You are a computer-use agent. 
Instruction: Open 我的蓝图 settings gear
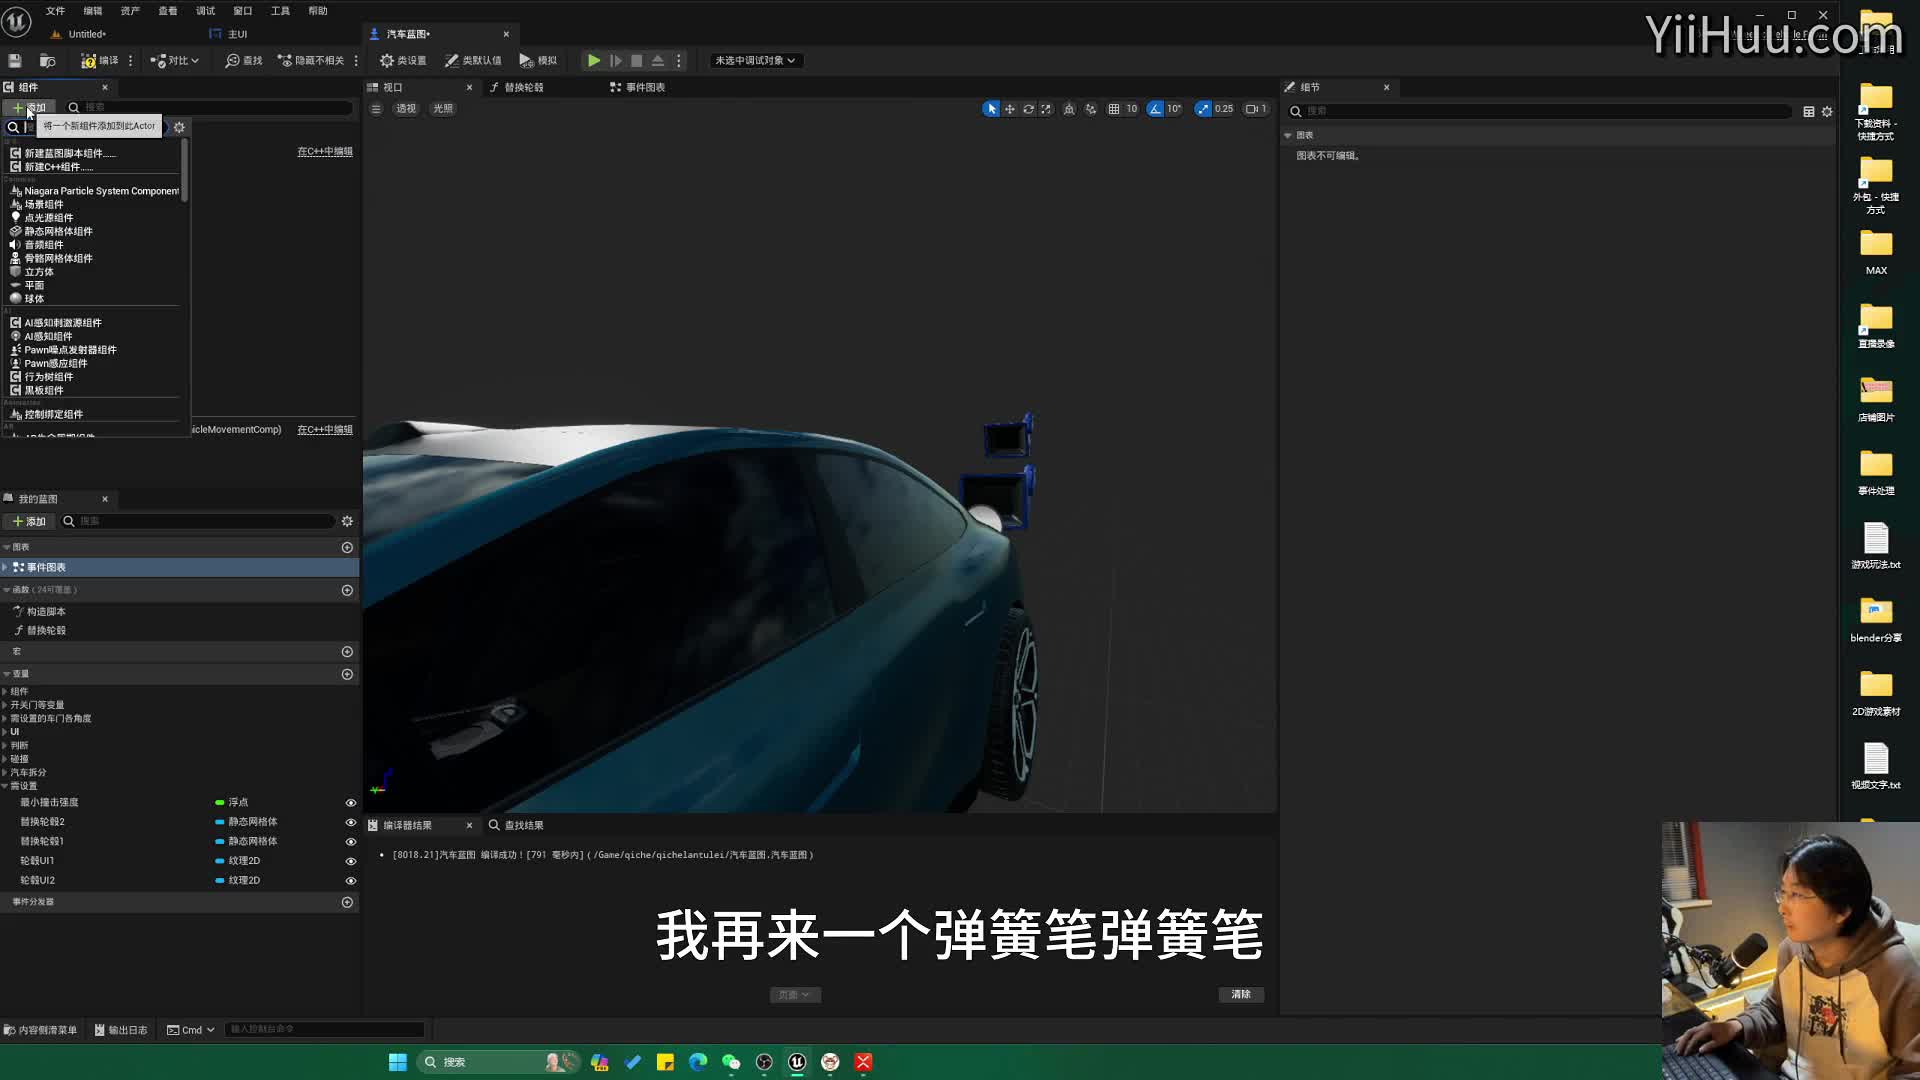pos(347,522)
